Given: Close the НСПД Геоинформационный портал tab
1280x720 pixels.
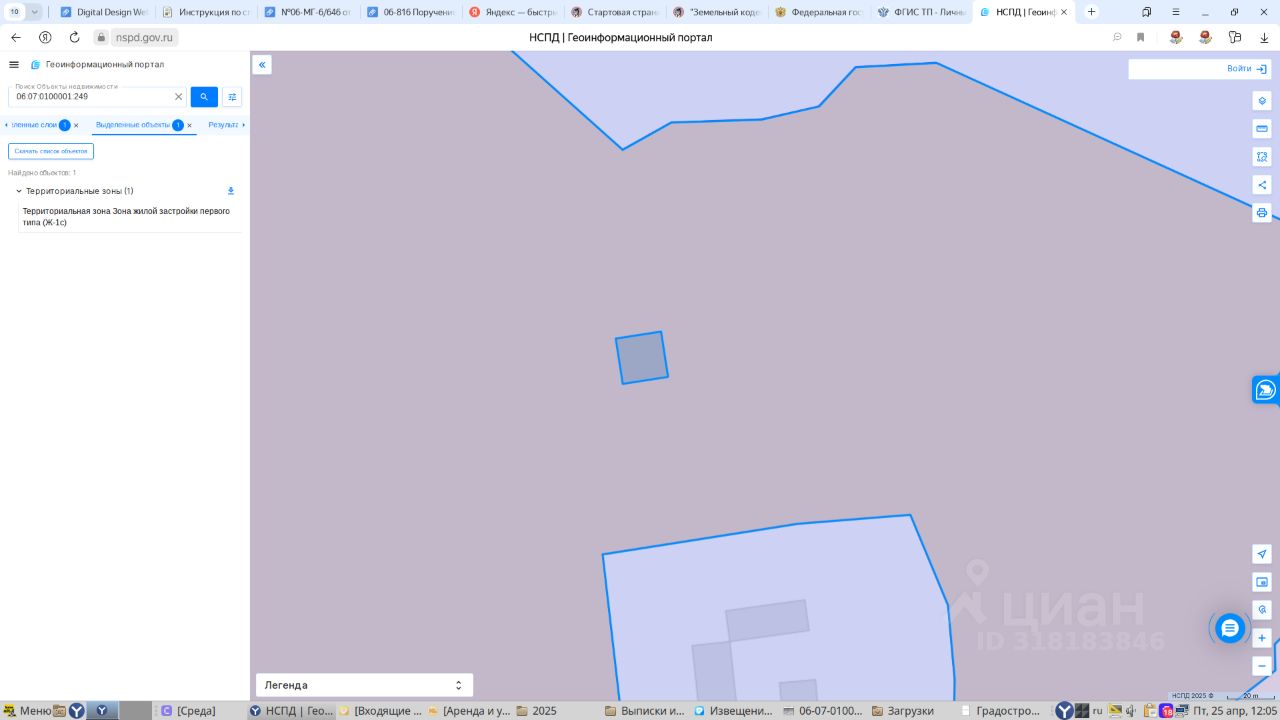Looking at the screenshot, I should [x=1063, y=12].
